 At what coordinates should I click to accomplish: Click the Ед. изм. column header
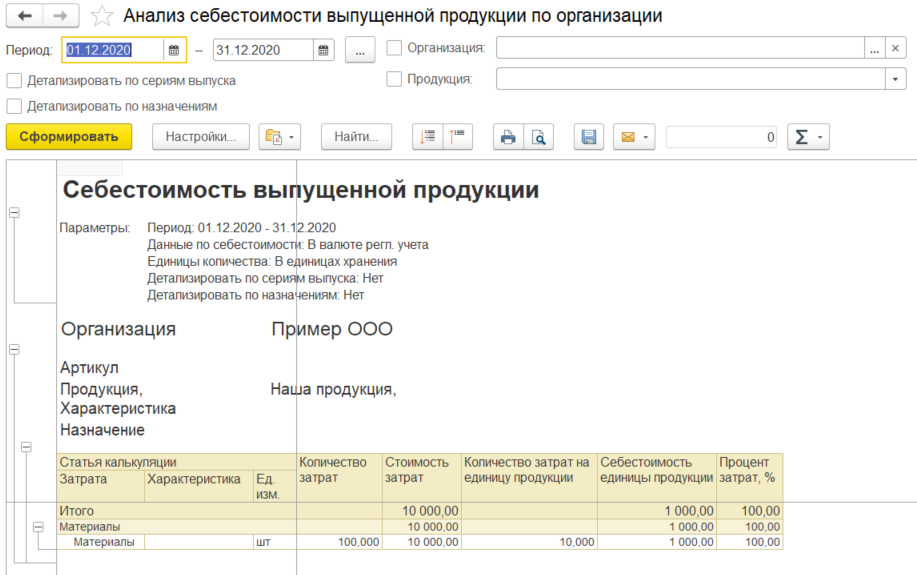coord(275,486)
